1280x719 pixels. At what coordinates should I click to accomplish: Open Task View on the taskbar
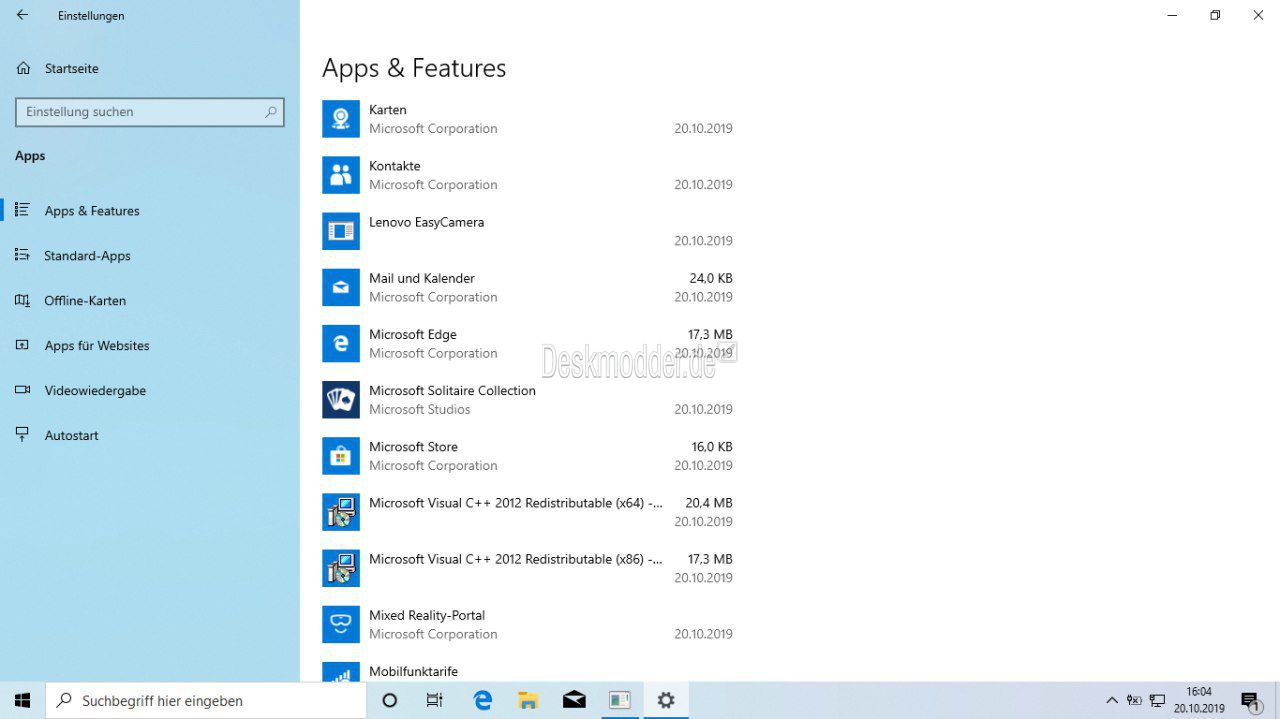coord(435,700)
